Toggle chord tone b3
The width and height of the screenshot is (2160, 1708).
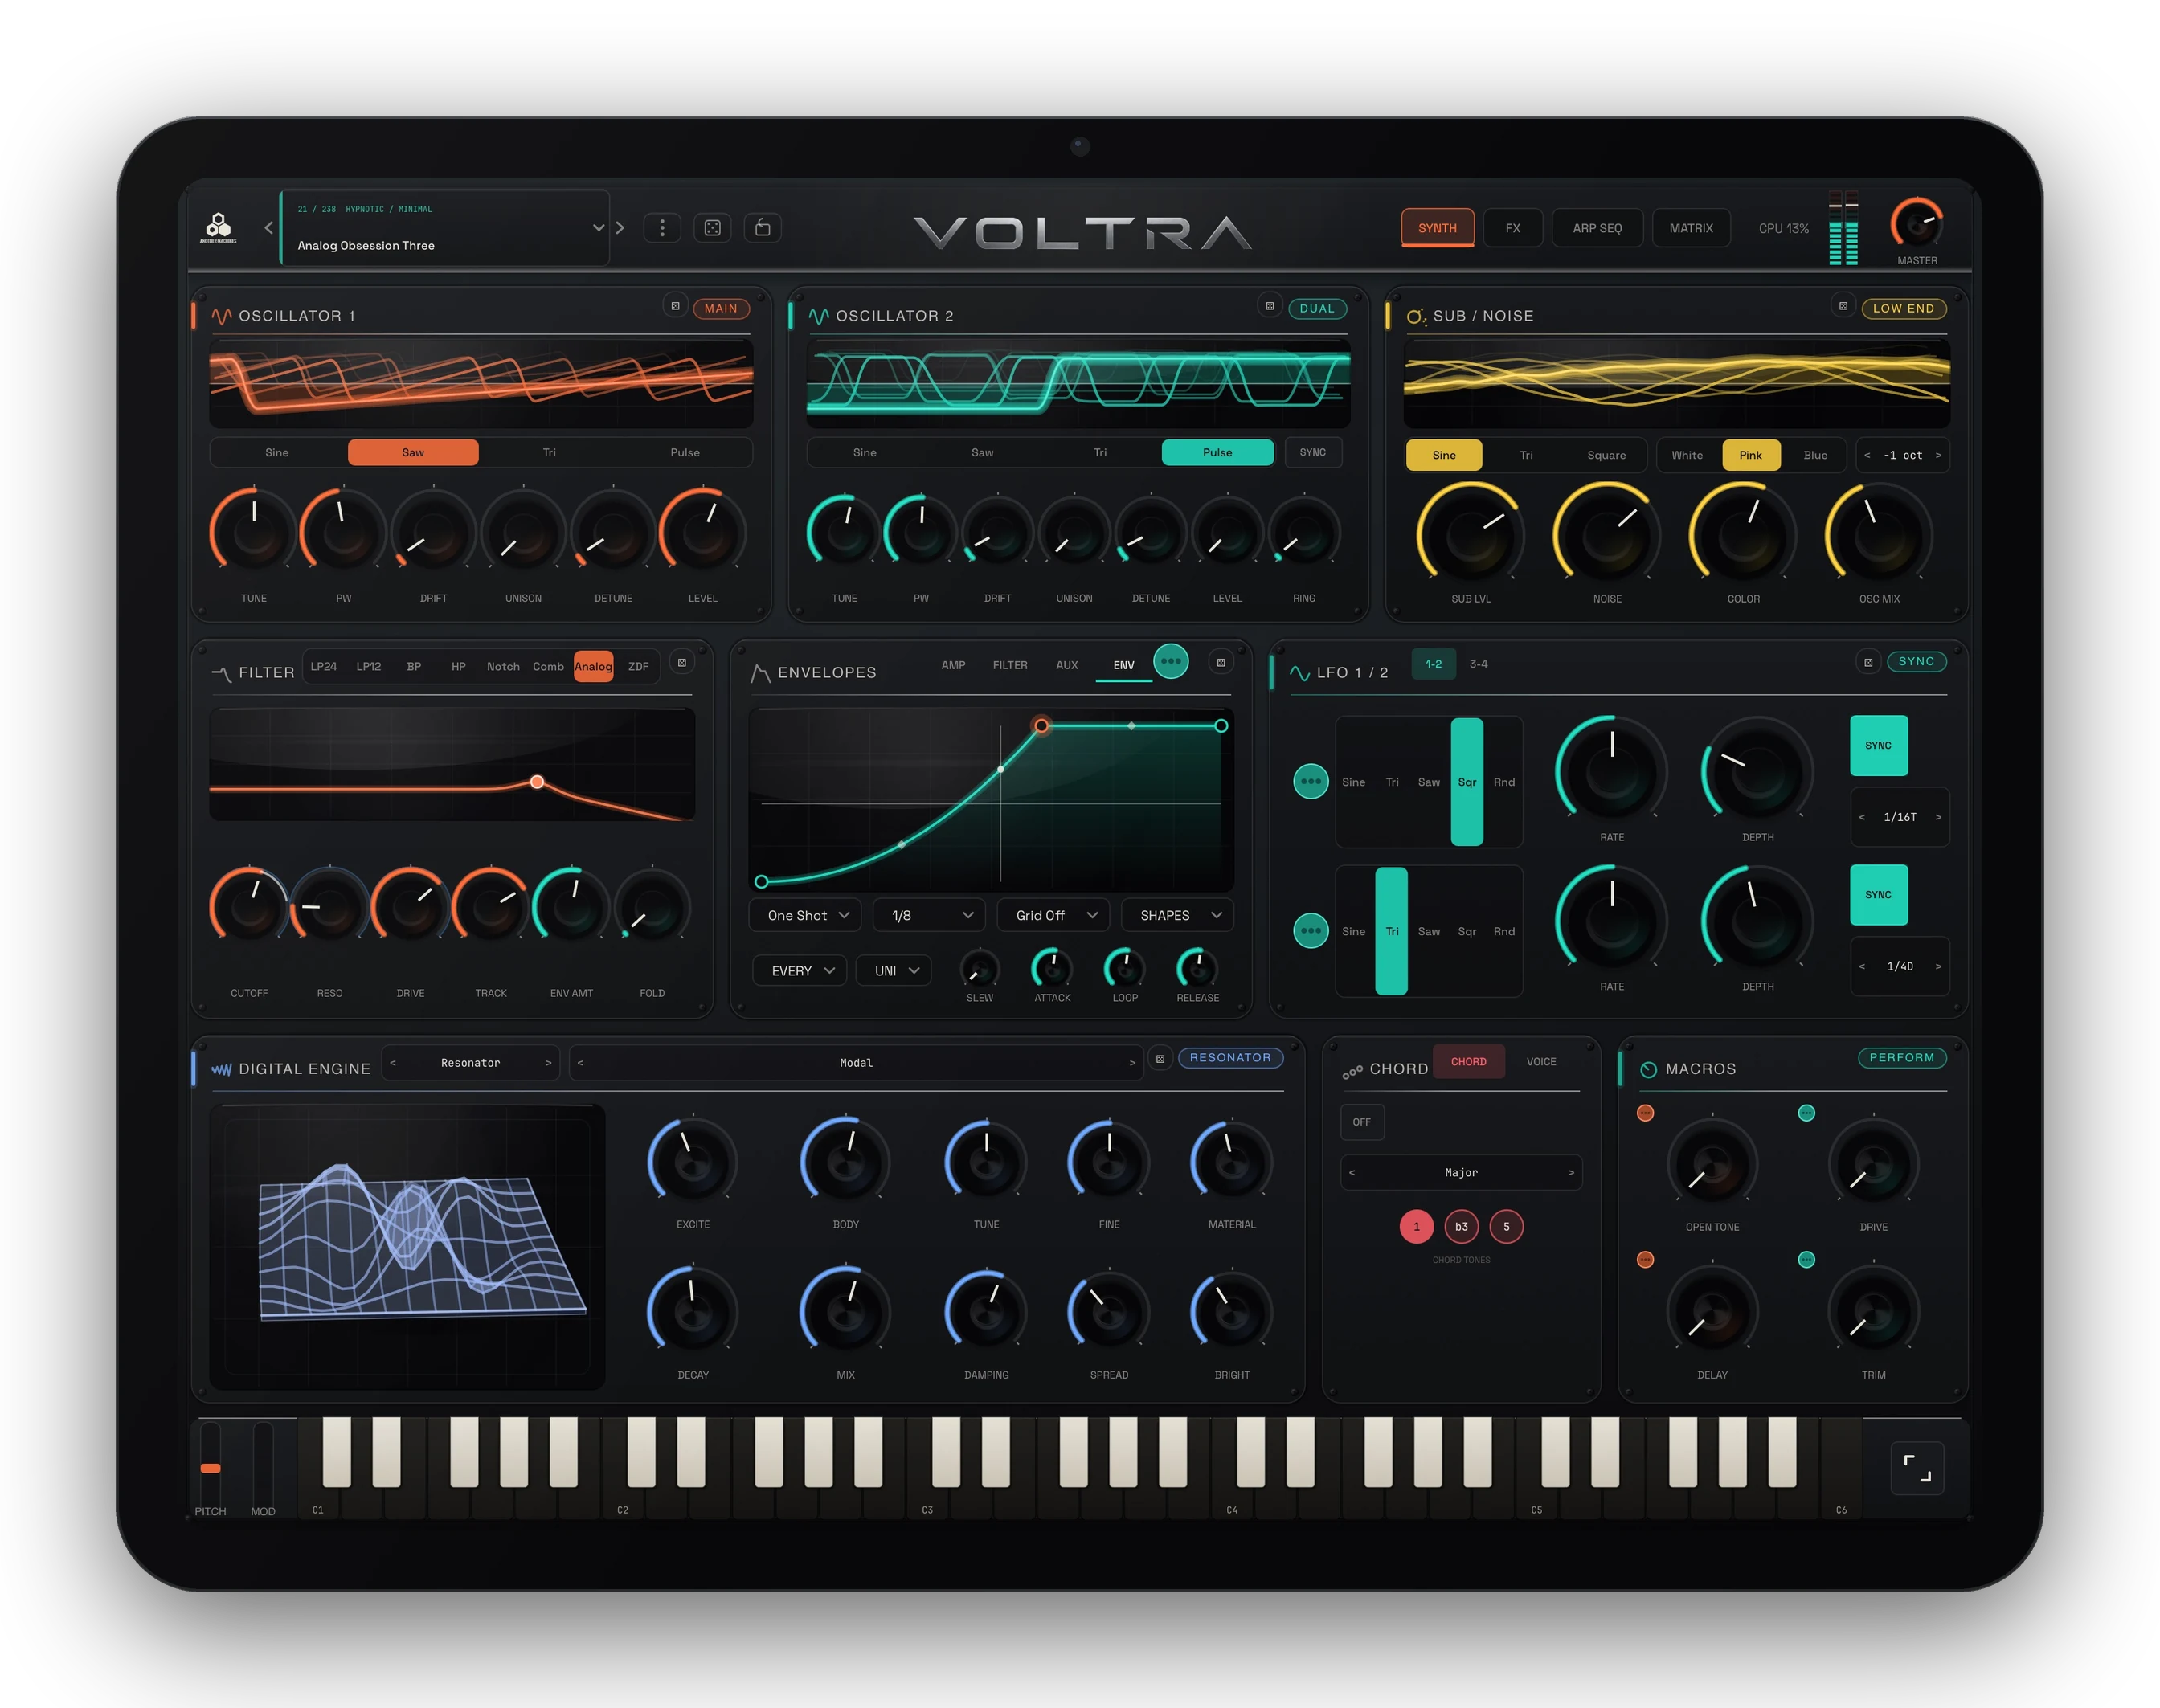pos(1462,1227)
